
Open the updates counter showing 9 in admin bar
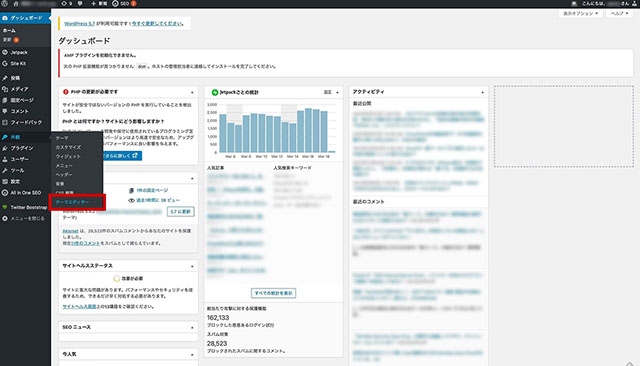click(x=67, y=3)
